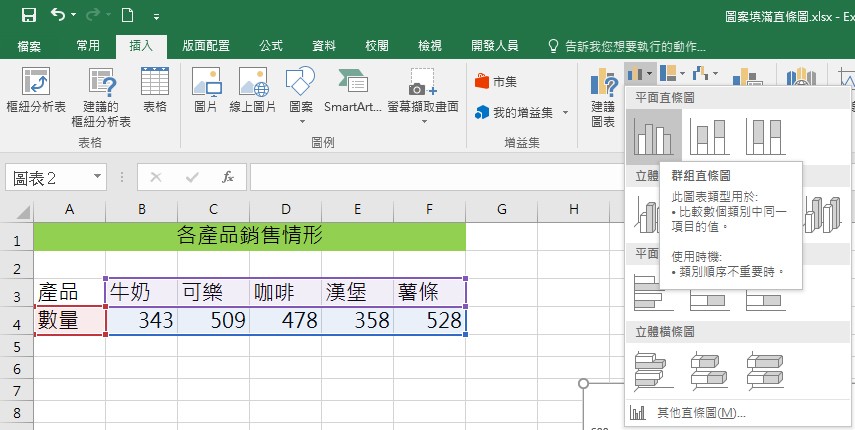
Task: Click the insert column chart ribbon button
Action: pyautogui.click(x=640, y=74)
